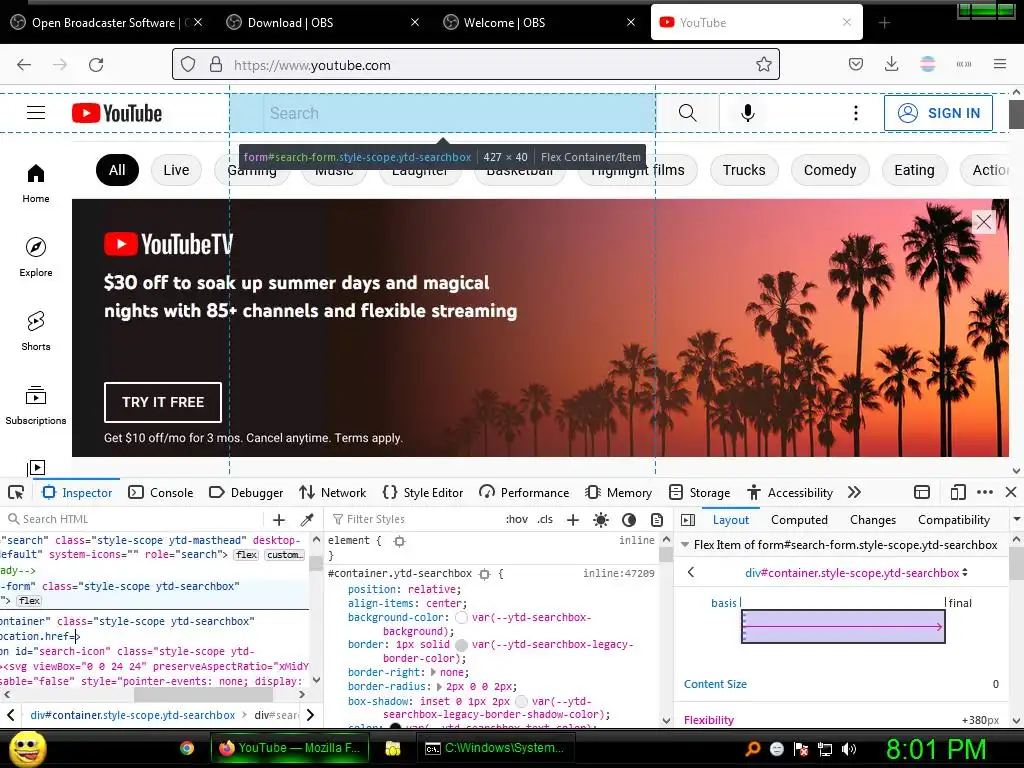
Task: Click the box-shadow color swatch
Action: point(521,701)
